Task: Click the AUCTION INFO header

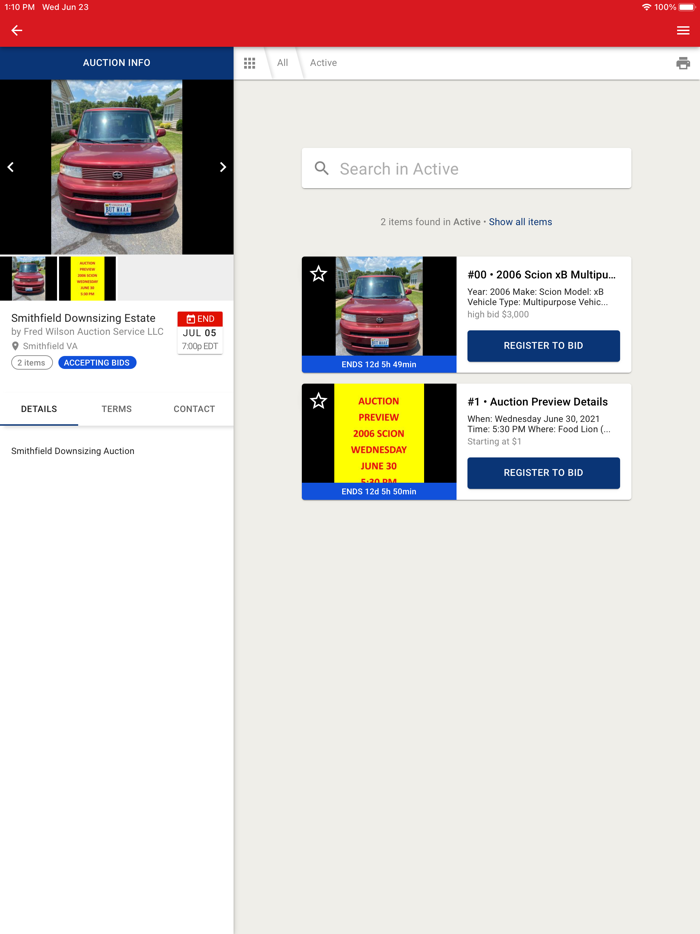Action: pos(117,63)
